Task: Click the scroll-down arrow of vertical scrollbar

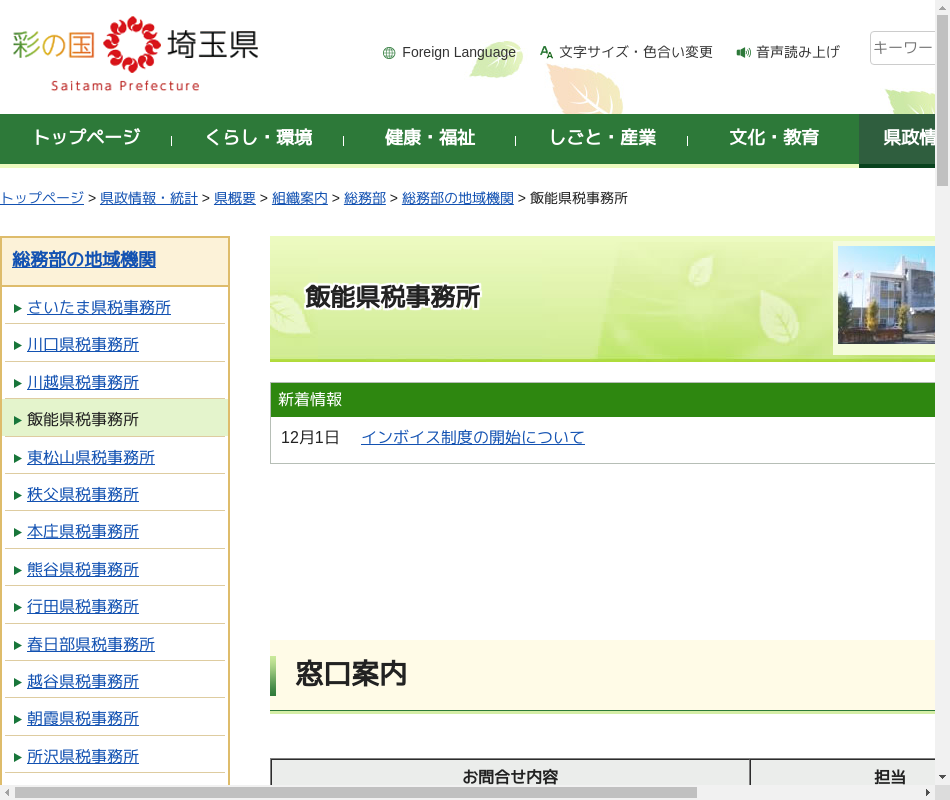Action: tap(942, 777)
